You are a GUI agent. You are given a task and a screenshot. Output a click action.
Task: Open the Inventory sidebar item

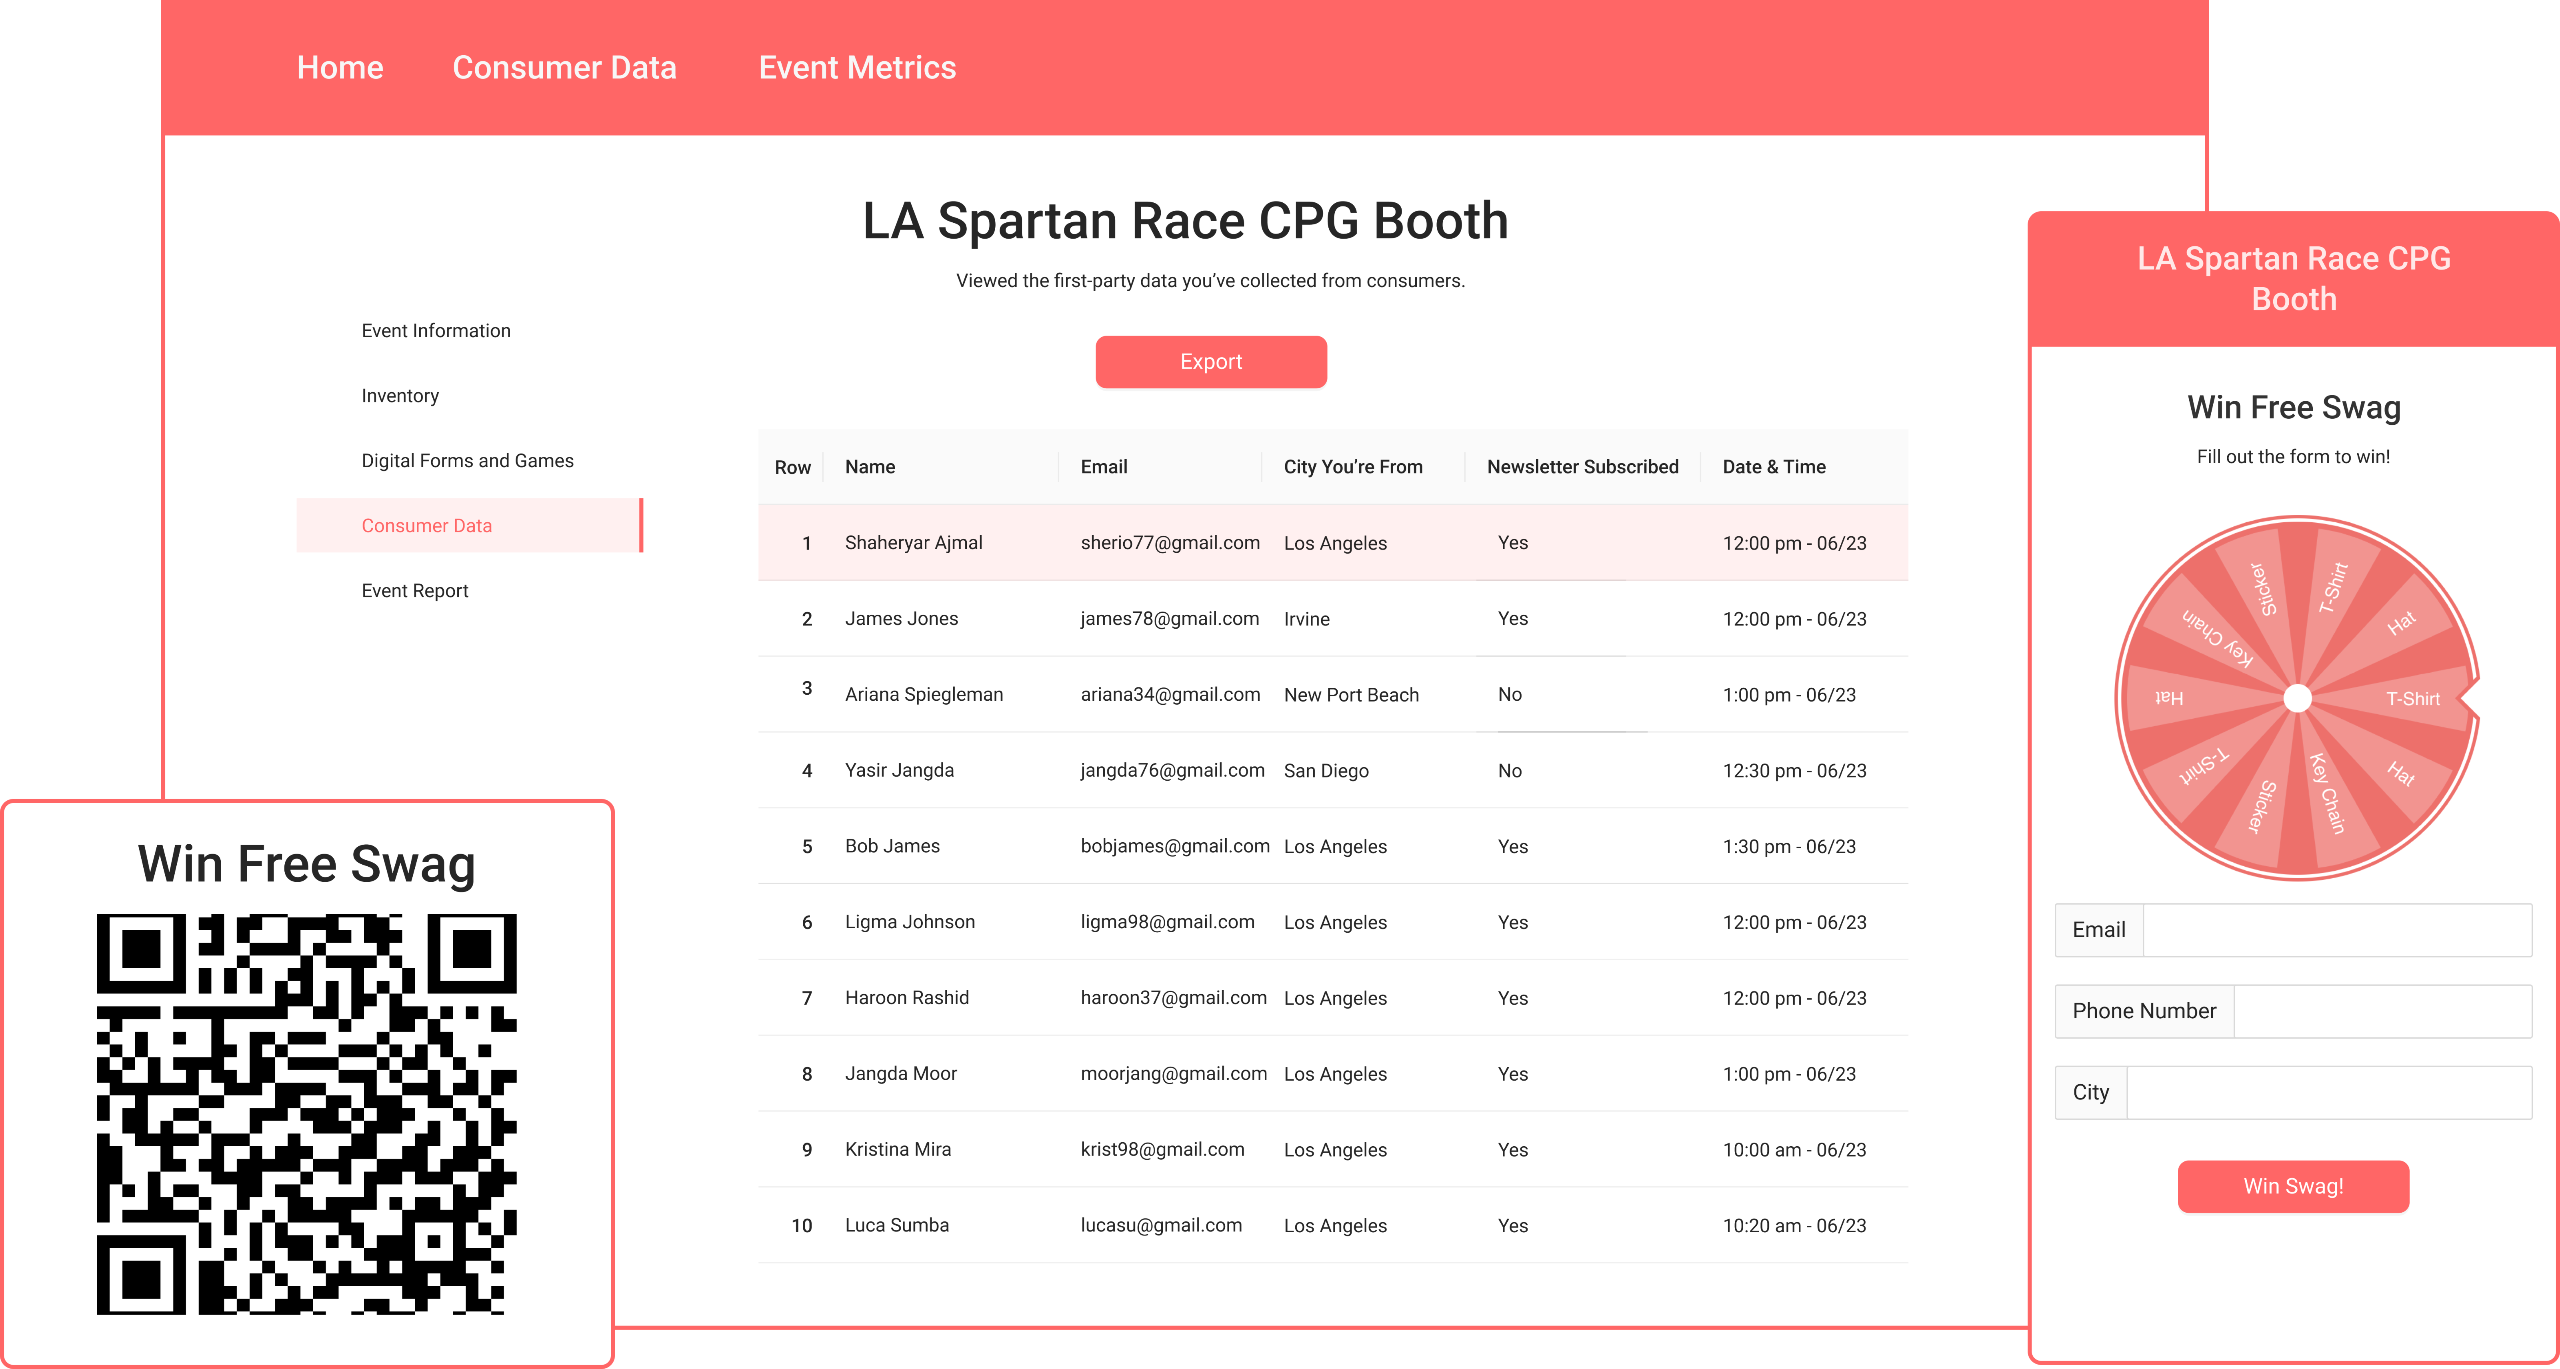(x=400, y=396)
